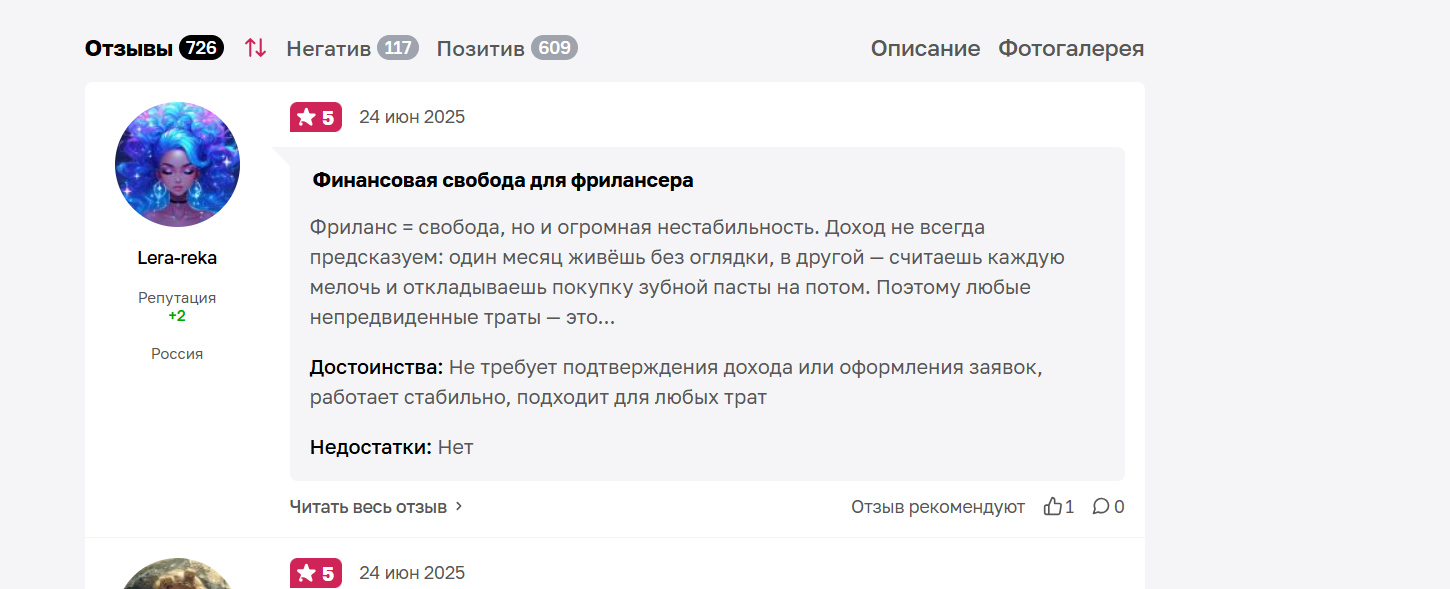Filter to Позитив reviews tab
This screenshot has width=1450, height=589.
(481, 48)
